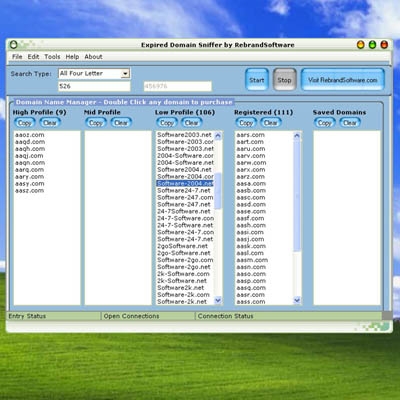Open the Tools menu
400x400 pixels.
point(52,57)
